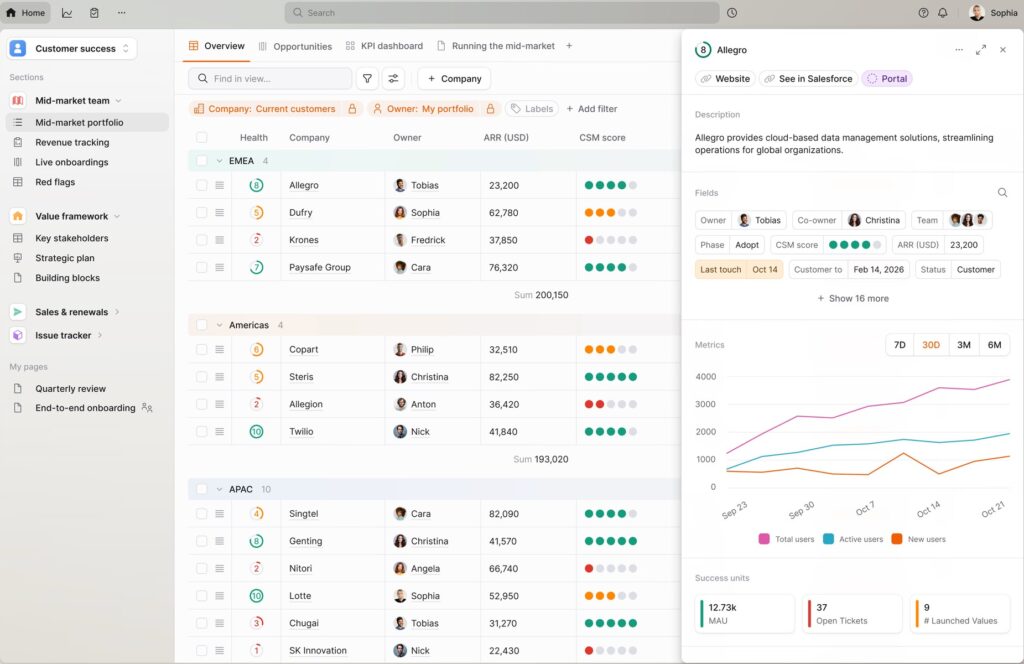Click the history clock icon

(732, 13)
